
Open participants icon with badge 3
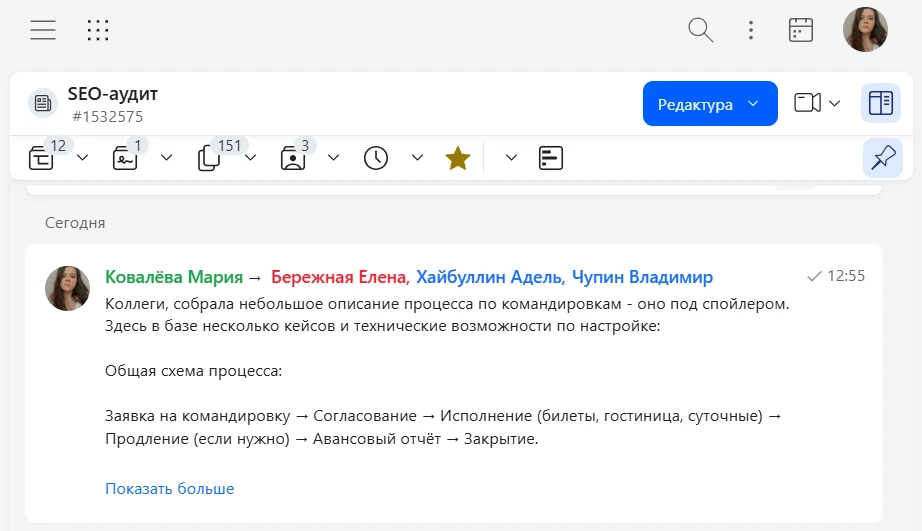[292, 158]
